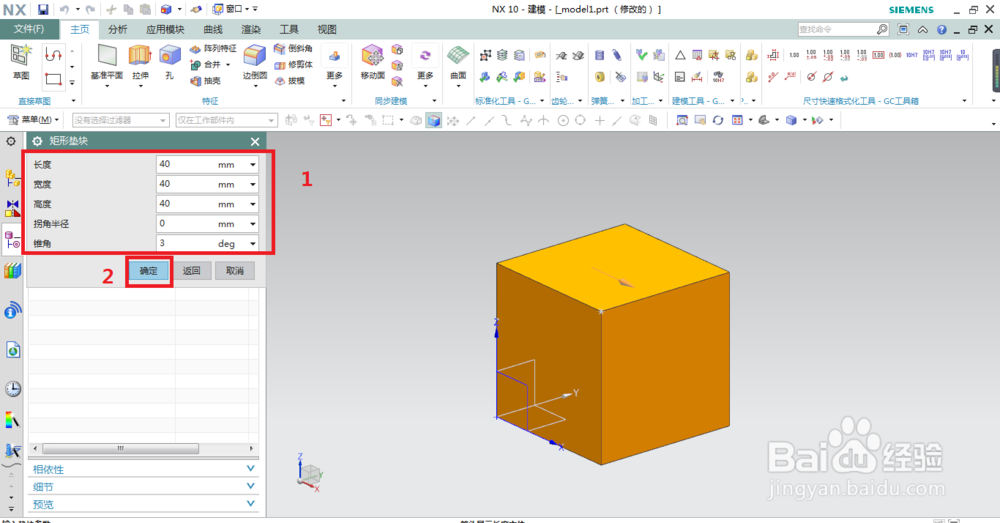Viewport: 1000px width, 523px height.
Task: Click the Trim Body (修剪体) icon
Action: (279, 64)
